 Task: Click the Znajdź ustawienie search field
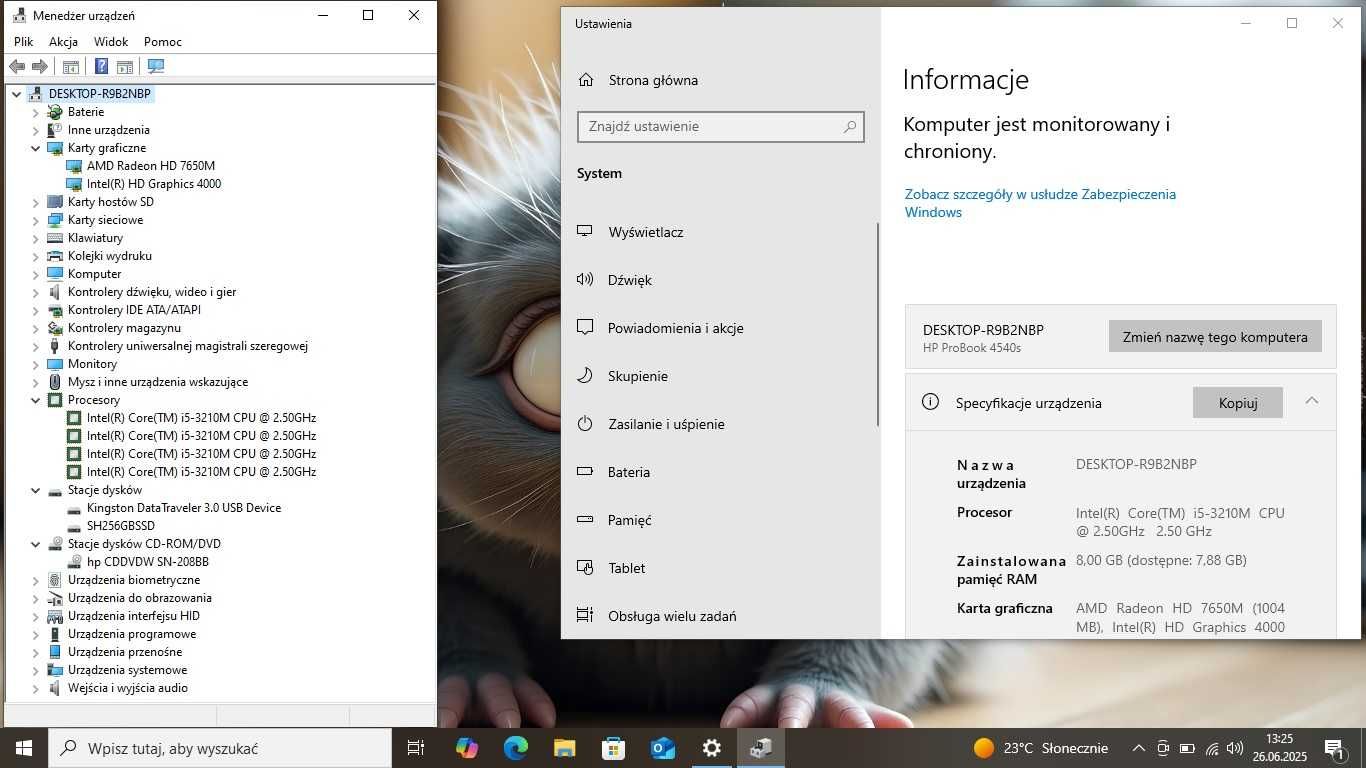tap(720, 127)
